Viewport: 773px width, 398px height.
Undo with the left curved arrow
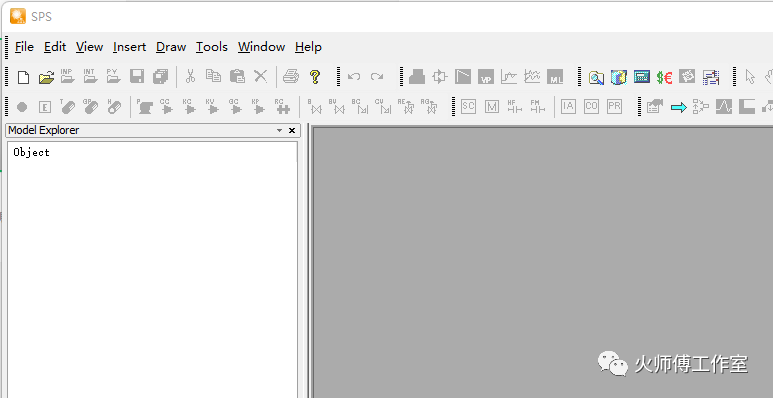[x=354, y=77]
